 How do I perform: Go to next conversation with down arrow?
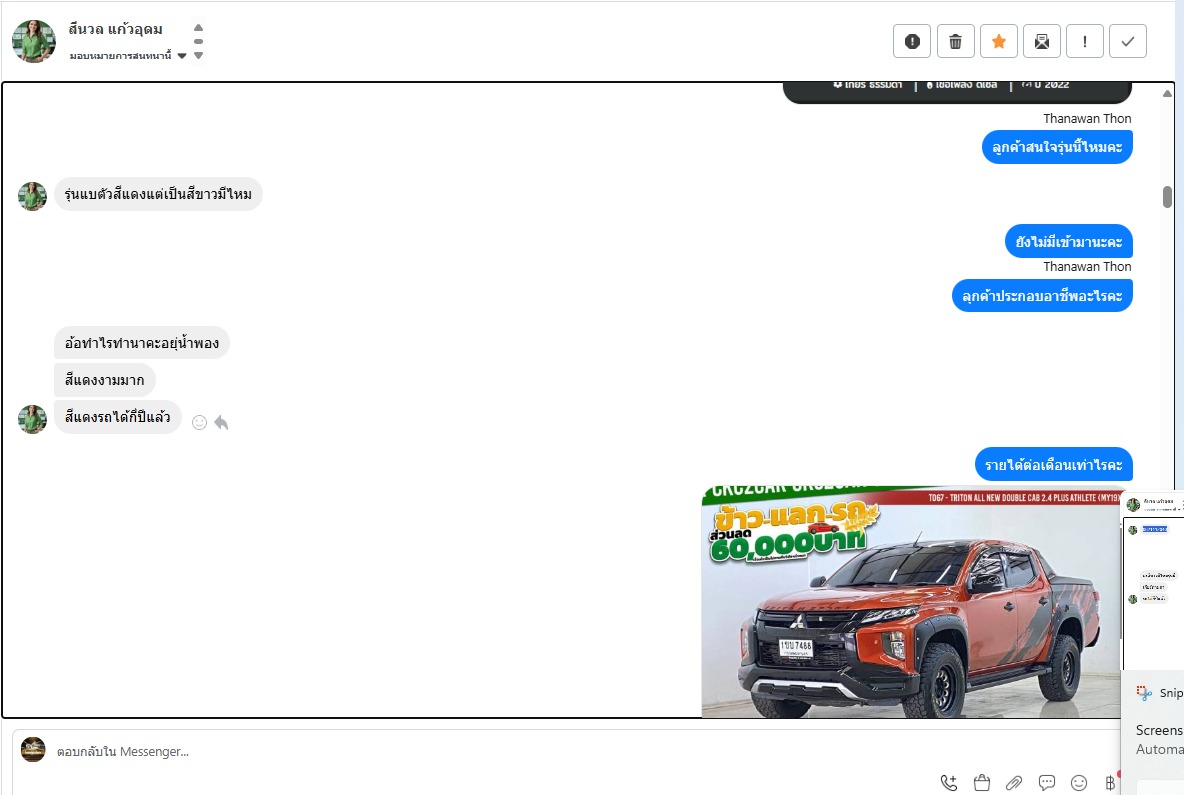coord(199,55)
